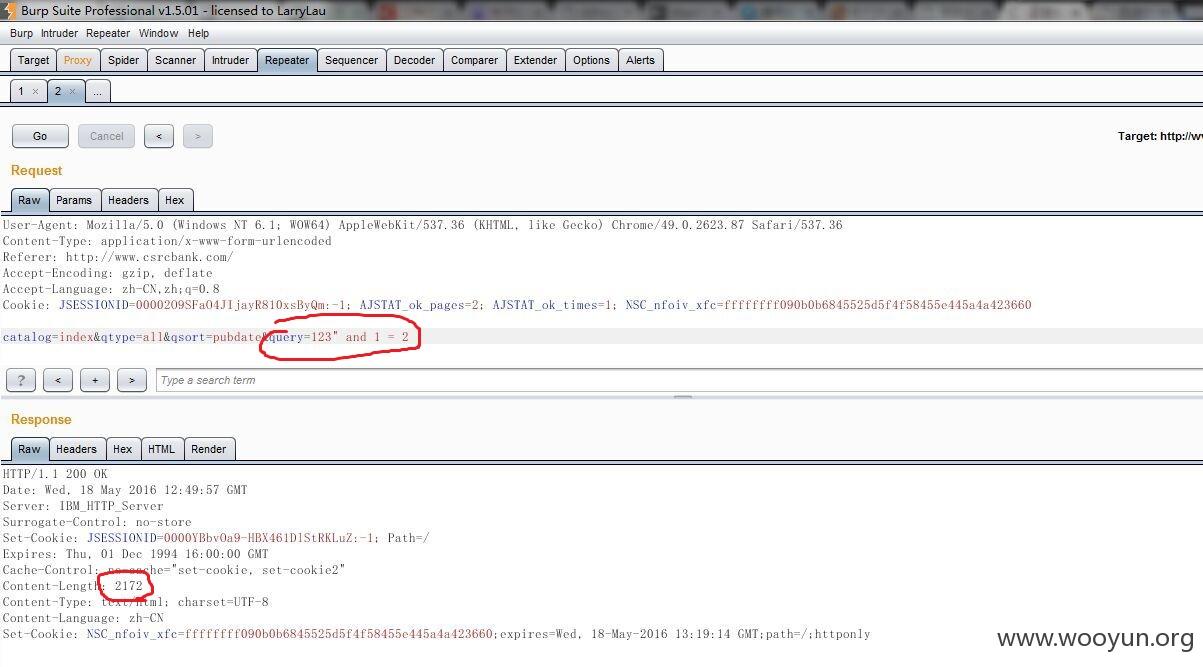The height and width of the screenshot is (667, 1203).
Task: Show Request Hex view
Action: 175,200
